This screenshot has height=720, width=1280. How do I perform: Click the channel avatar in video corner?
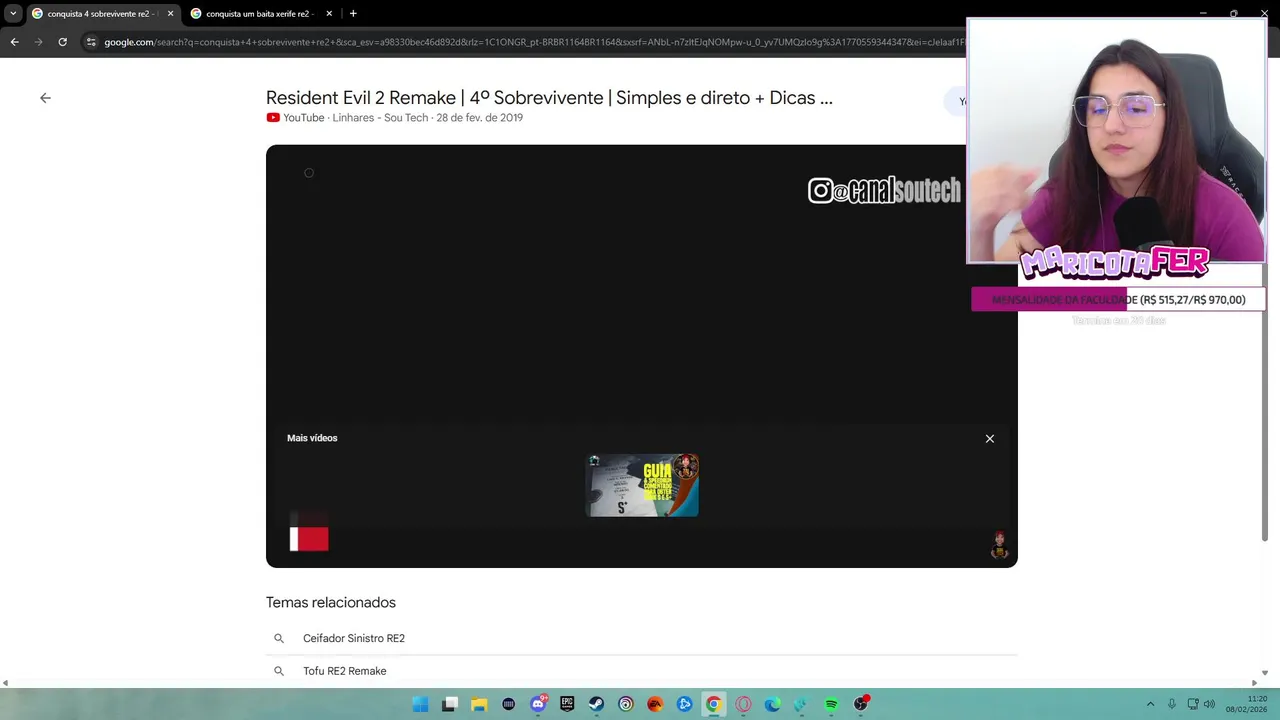click(x=999, y=545)
